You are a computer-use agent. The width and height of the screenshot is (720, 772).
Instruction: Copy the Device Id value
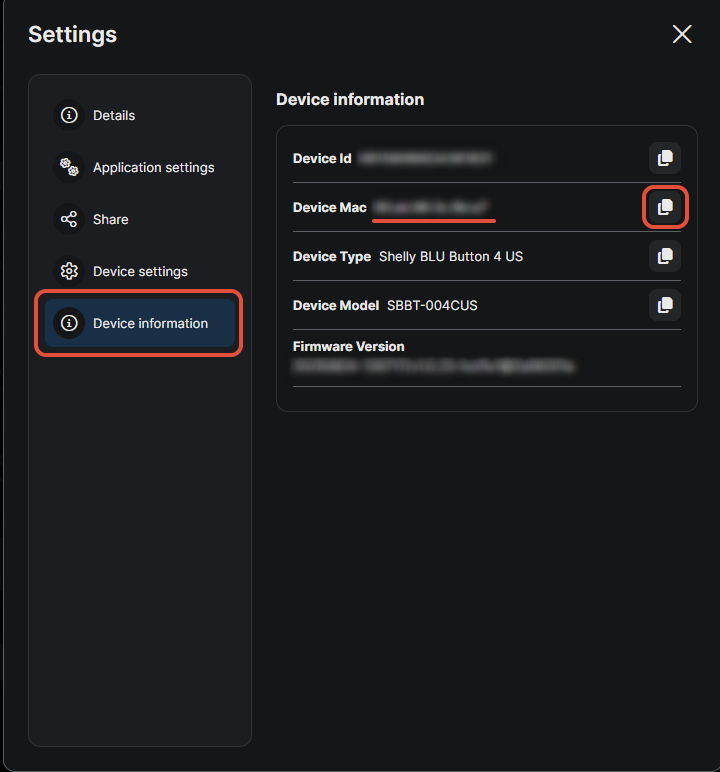tap(664, 158)
